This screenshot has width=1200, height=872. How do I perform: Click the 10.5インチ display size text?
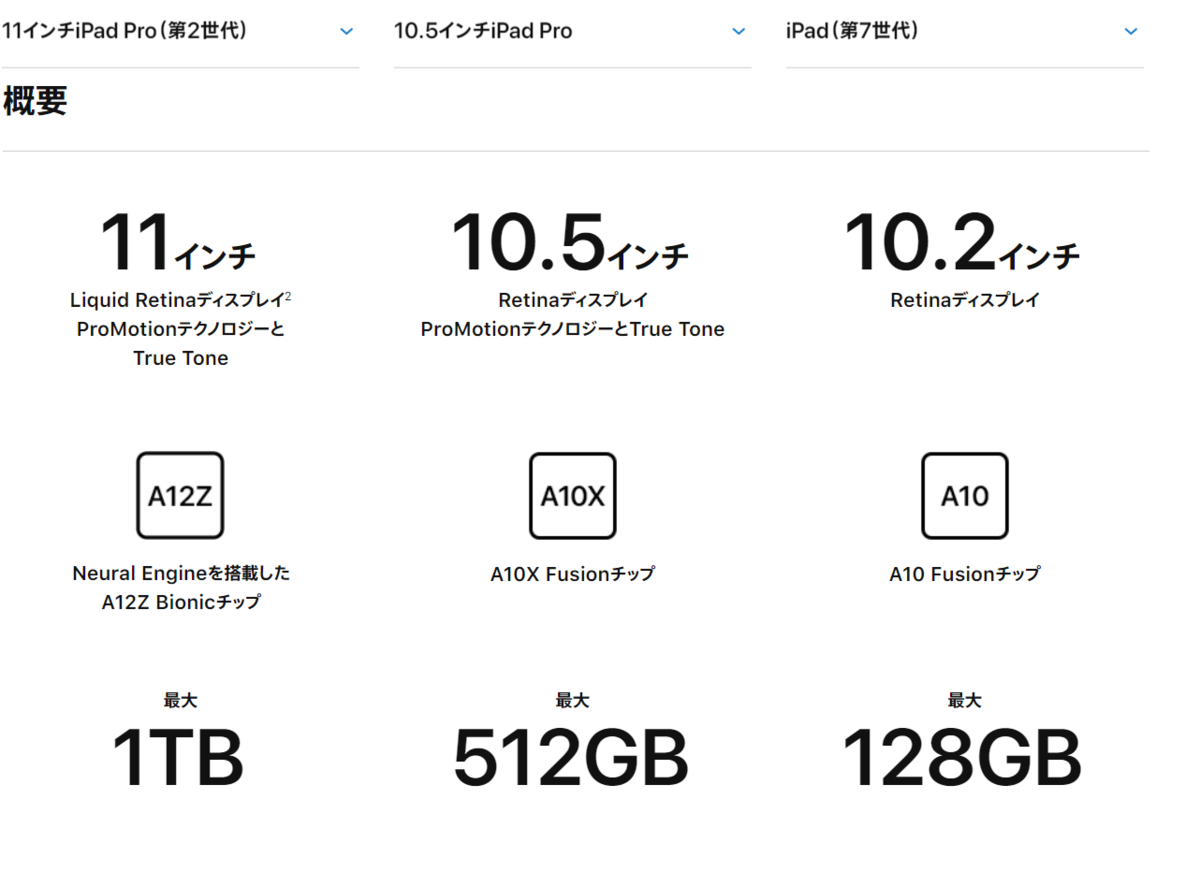coord(571,244)
